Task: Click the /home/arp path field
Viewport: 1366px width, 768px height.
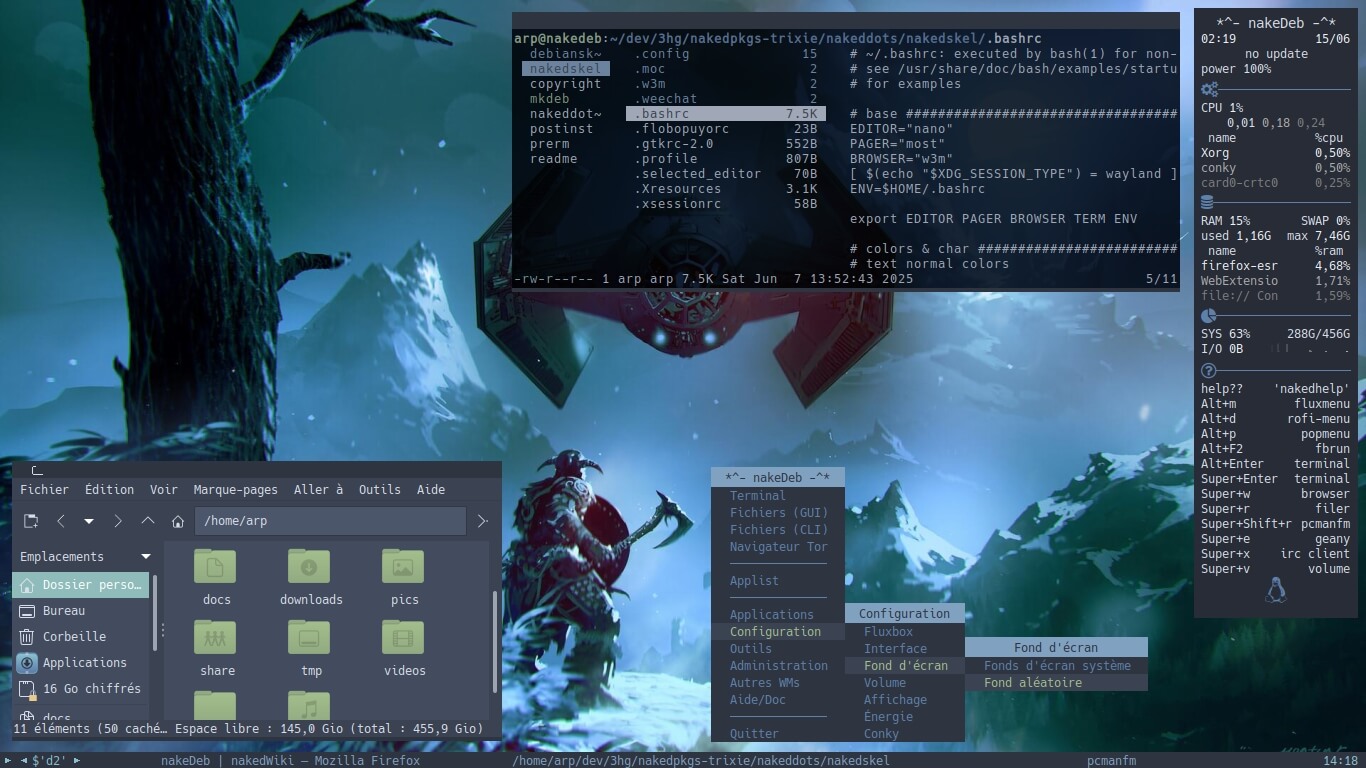Action: pyautogui.click(x=330, y=521)
